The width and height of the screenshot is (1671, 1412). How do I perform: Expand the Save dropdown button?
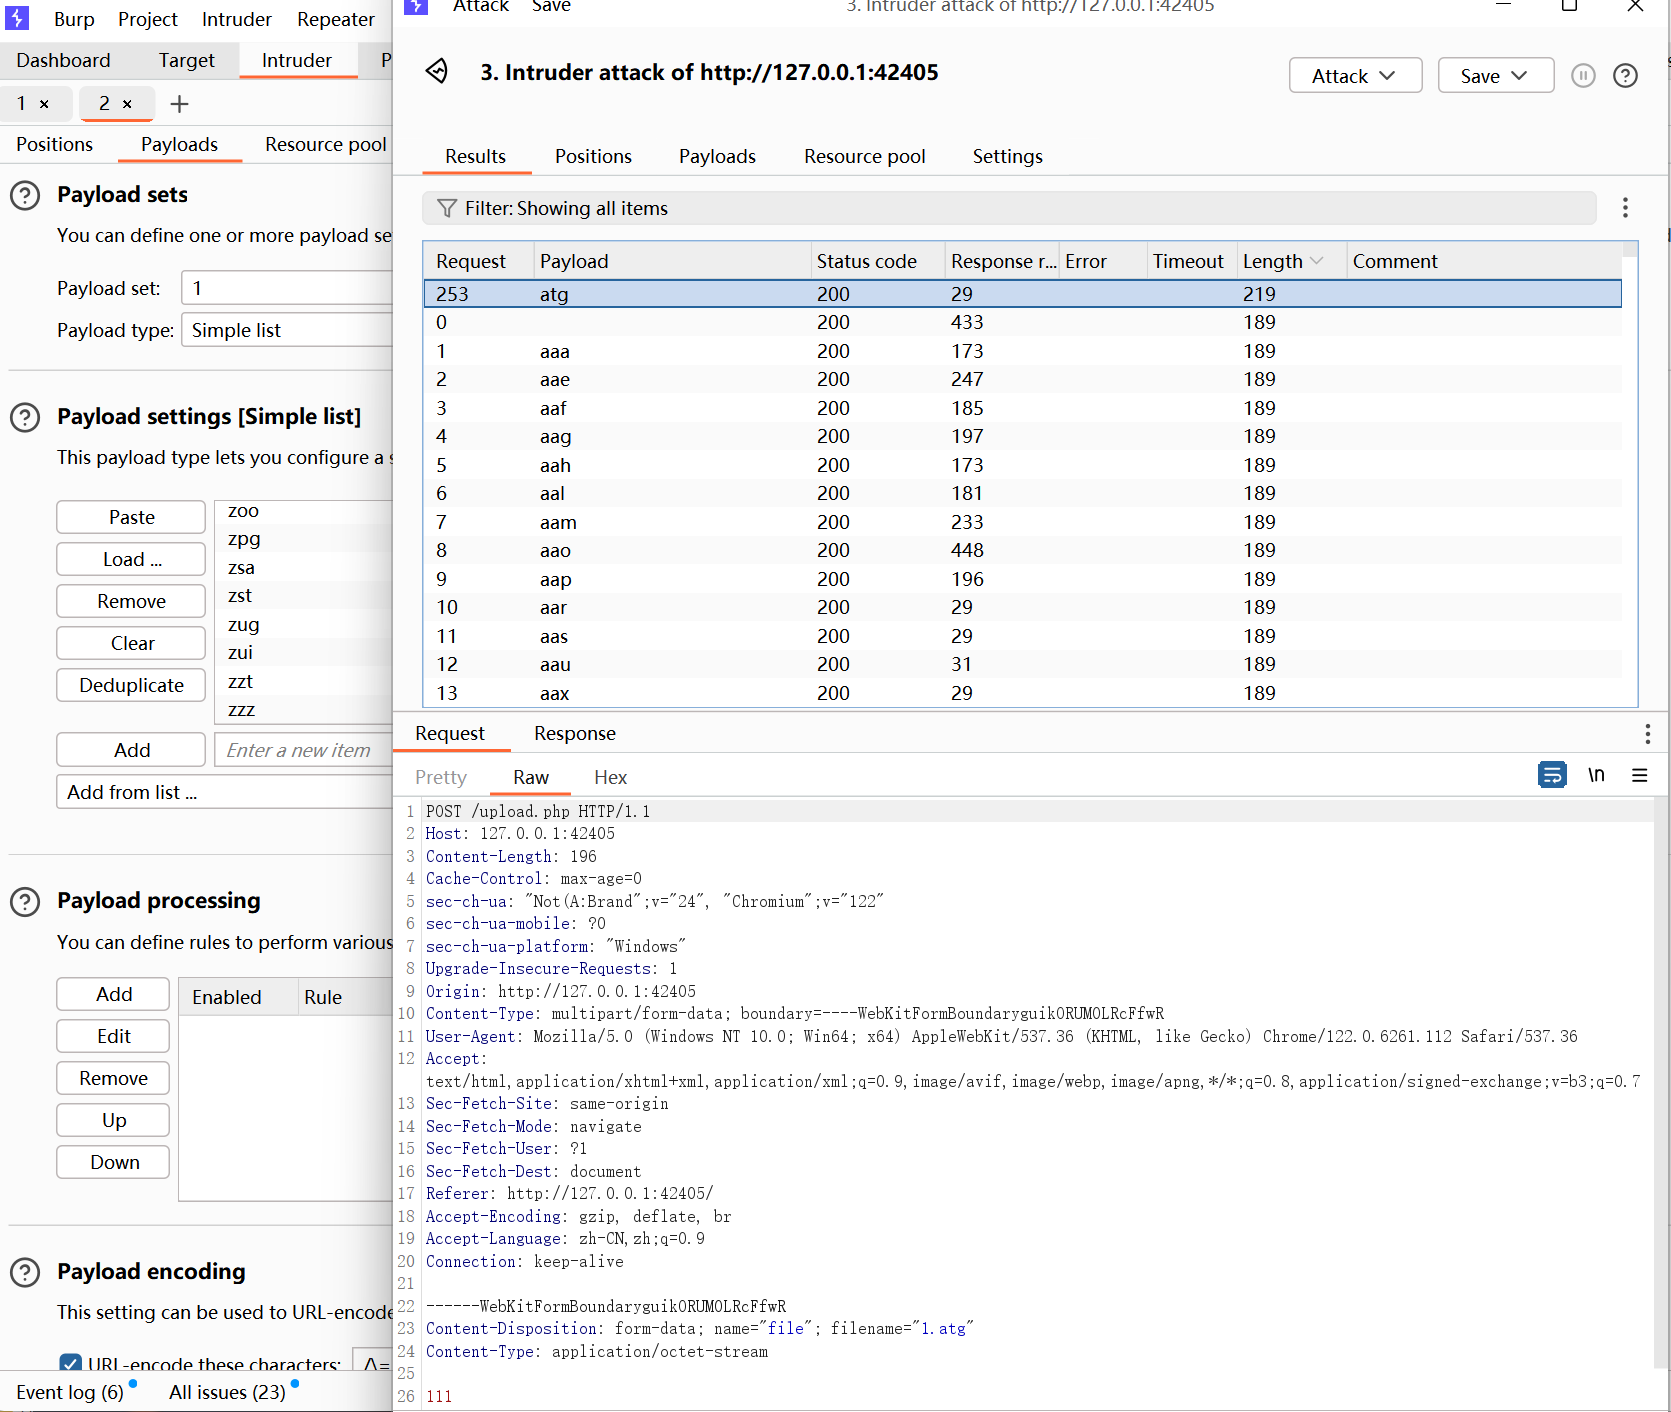1495,76
